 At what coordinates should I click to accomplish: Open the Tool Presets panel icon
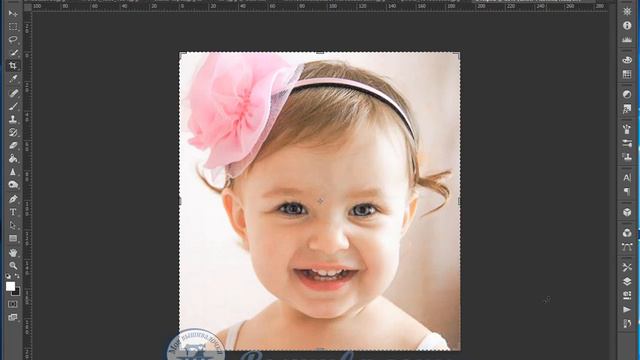pyautogui.click(x=627, y=267)
